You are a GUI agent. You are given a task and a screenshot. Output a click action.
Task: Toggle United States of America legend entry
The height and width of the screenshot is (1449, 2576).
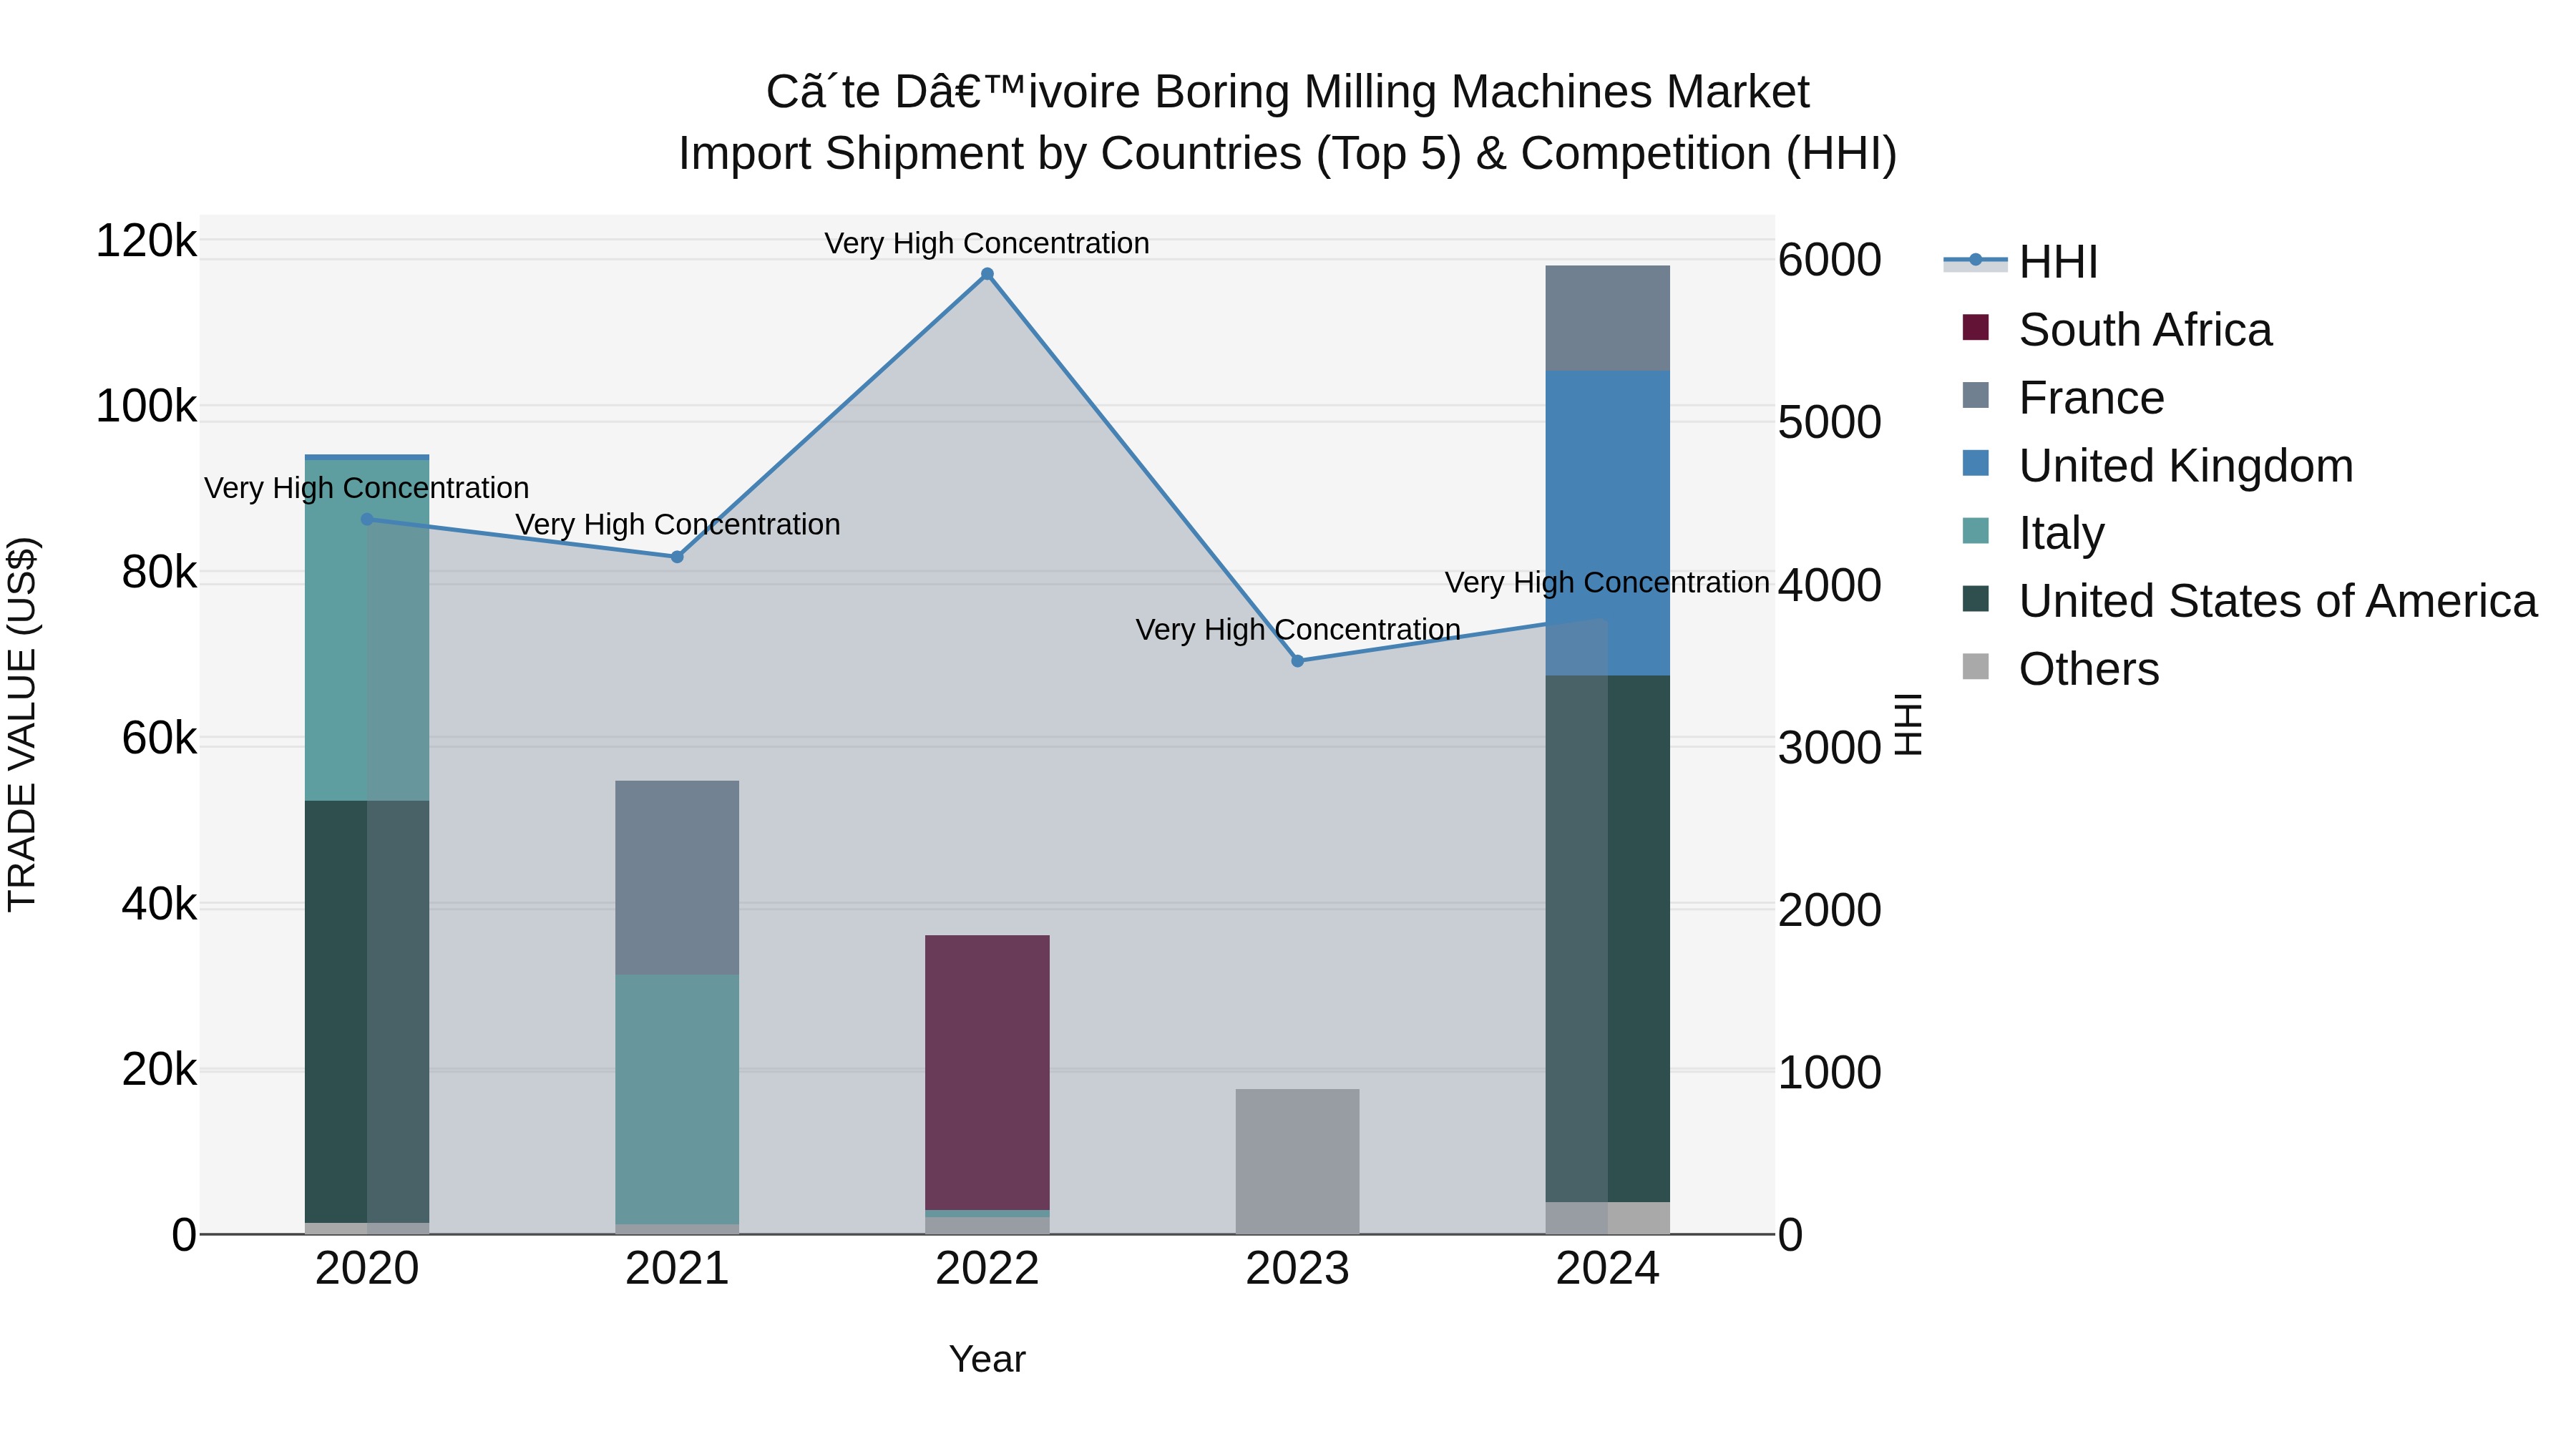2250,601
